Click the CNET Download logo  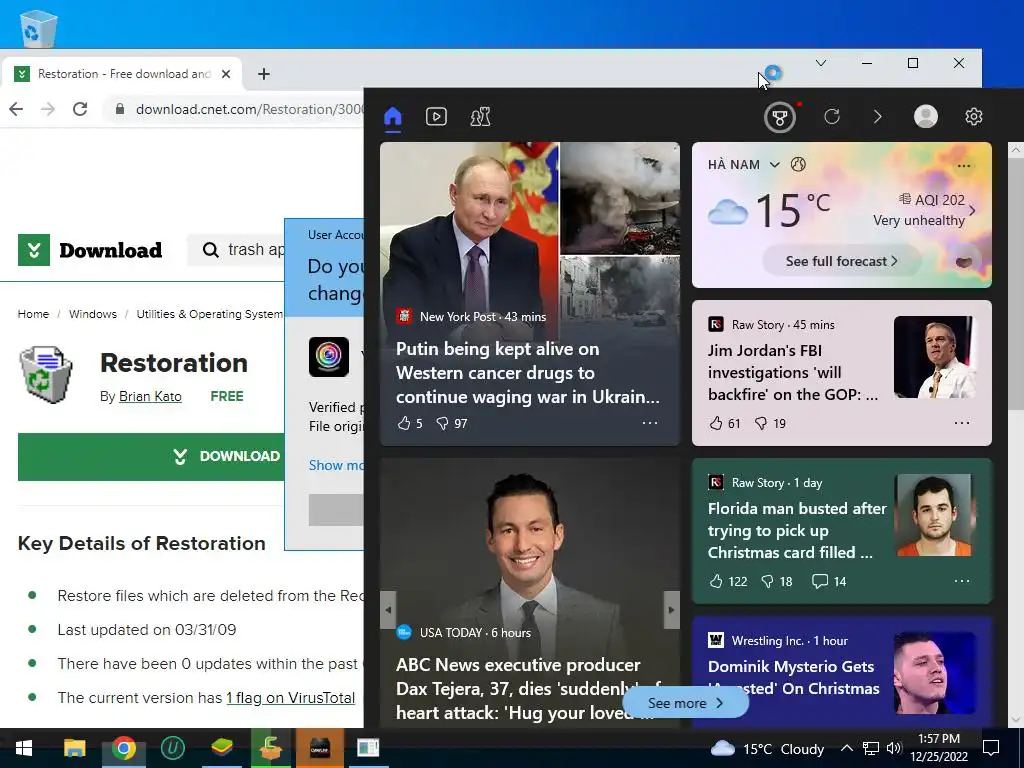[90, 250]
